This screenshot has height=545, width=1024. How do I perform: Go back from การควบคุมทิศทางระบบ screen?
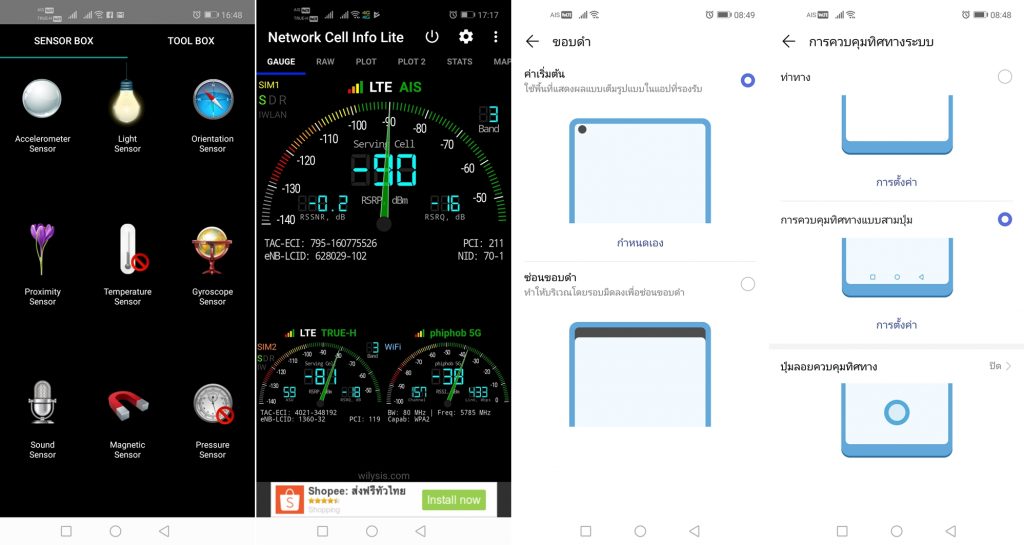pos(789,41)
